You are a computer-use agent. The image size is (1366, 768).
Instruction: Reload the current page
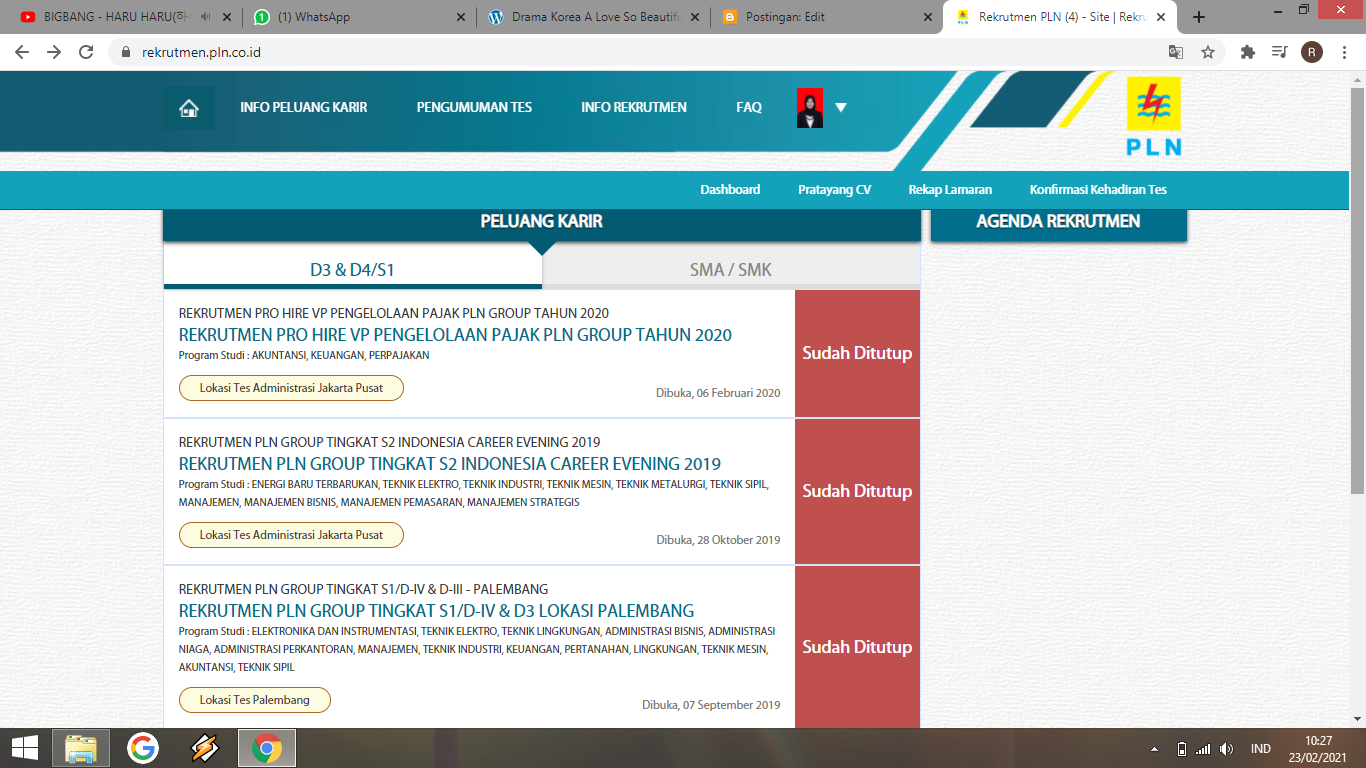coord(86,52)
